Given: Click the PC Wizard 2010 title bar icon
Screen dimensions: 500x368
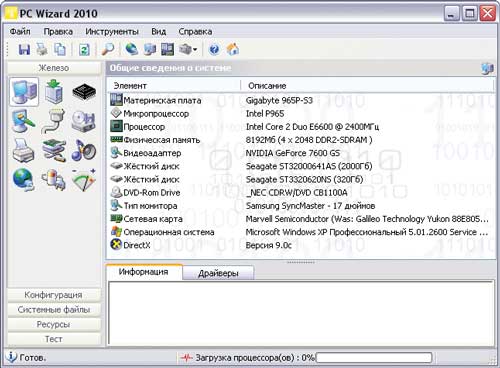Looking at the screenshot, I should click(x=11, y=13).
